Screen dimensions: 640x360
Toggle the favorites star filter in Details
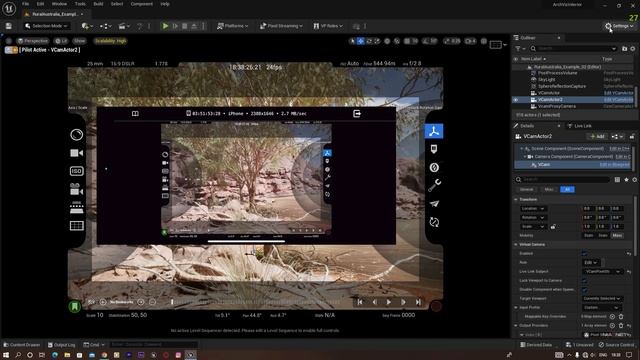(626, 180)
